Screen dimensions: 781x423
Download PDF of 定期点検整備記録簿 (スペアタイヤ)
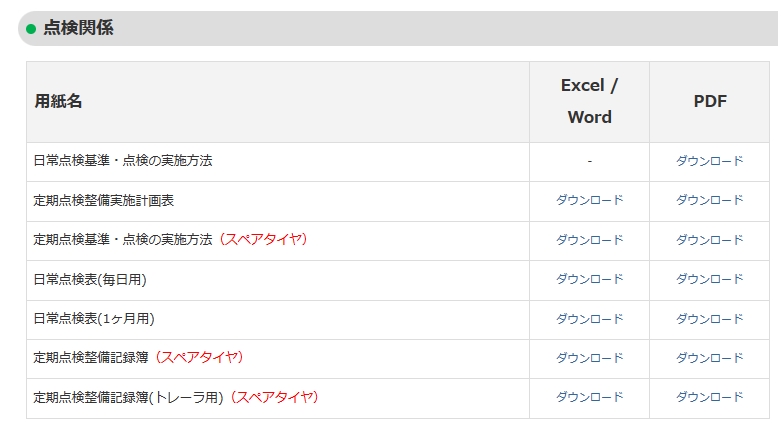[709, 358]
